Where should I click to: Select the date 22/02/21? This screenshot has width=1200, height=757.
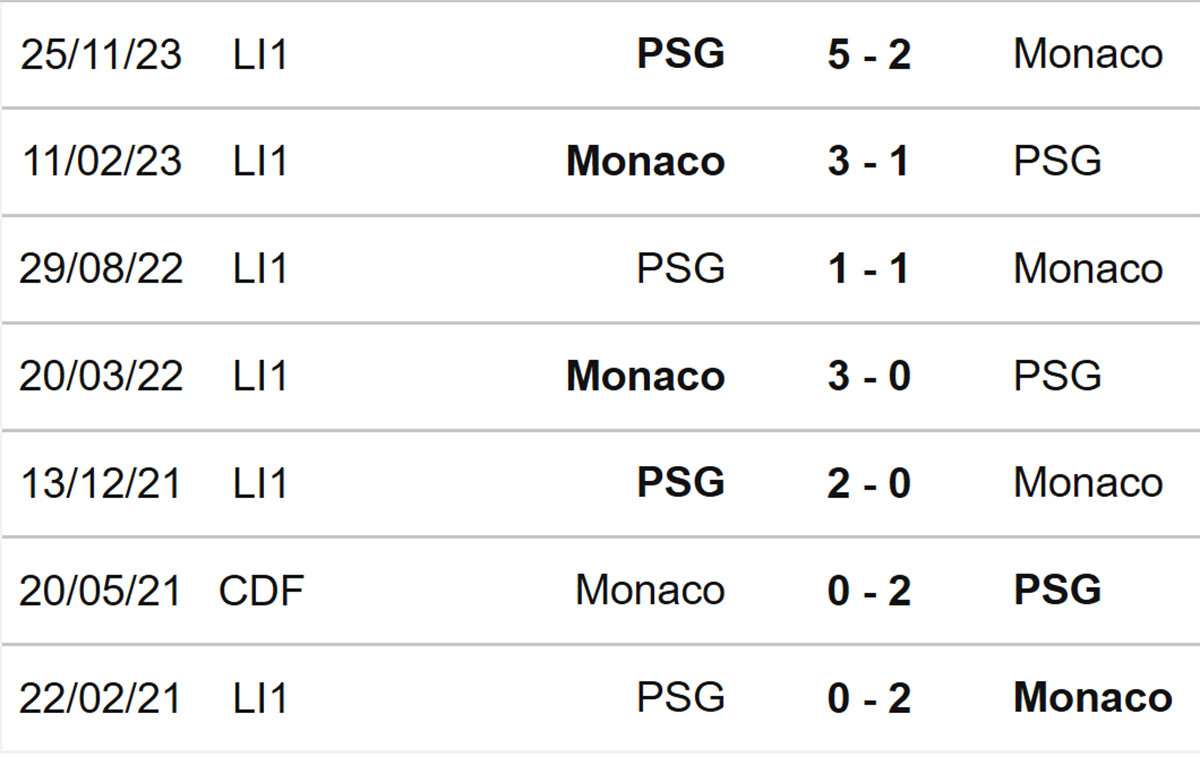[x=101, y=697]
